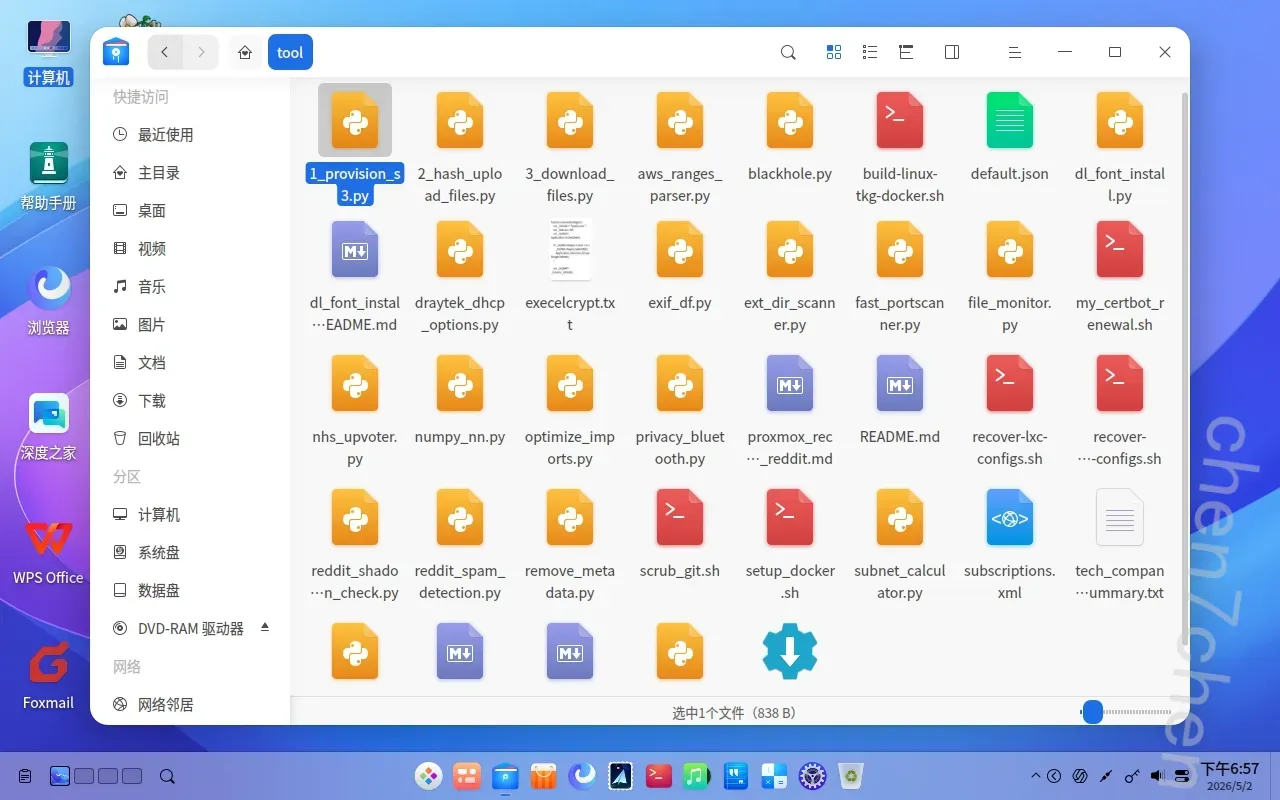Open 回收站 in the sidebar
The width and height of the screenshot is (1280, 800).
click(190, 439)
